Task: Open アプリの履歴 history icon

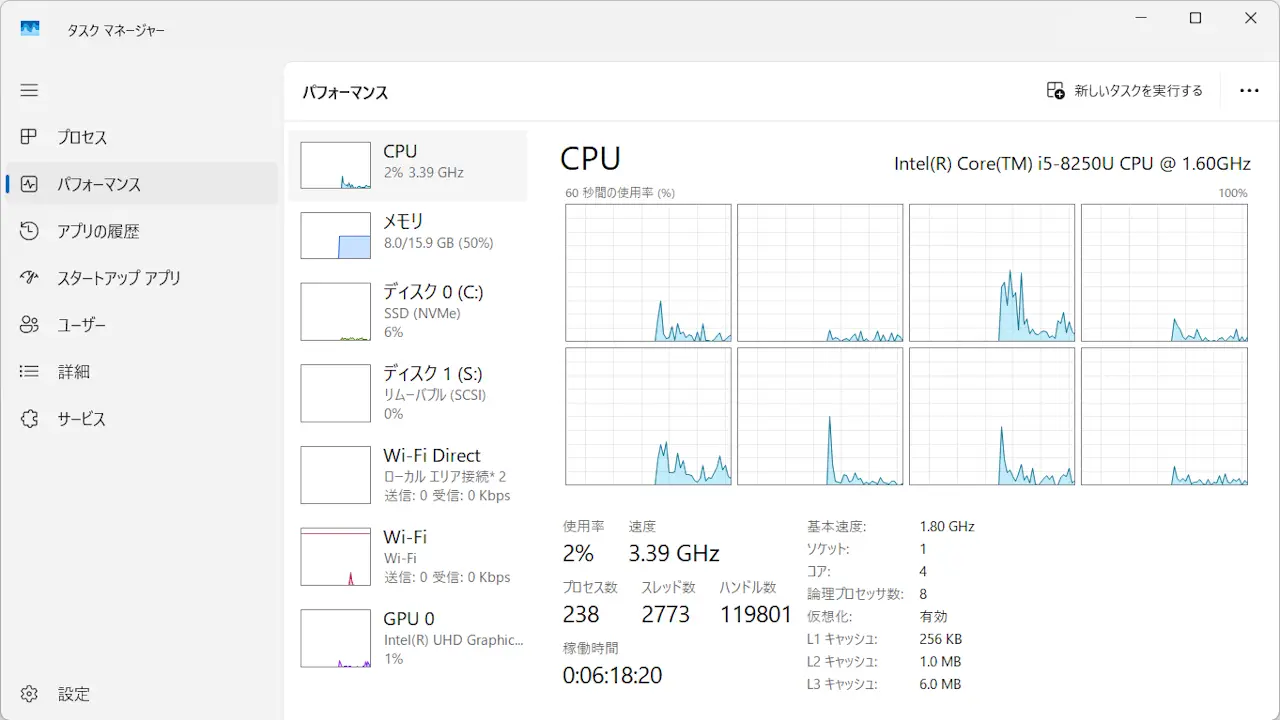Action: click(29, 231)
